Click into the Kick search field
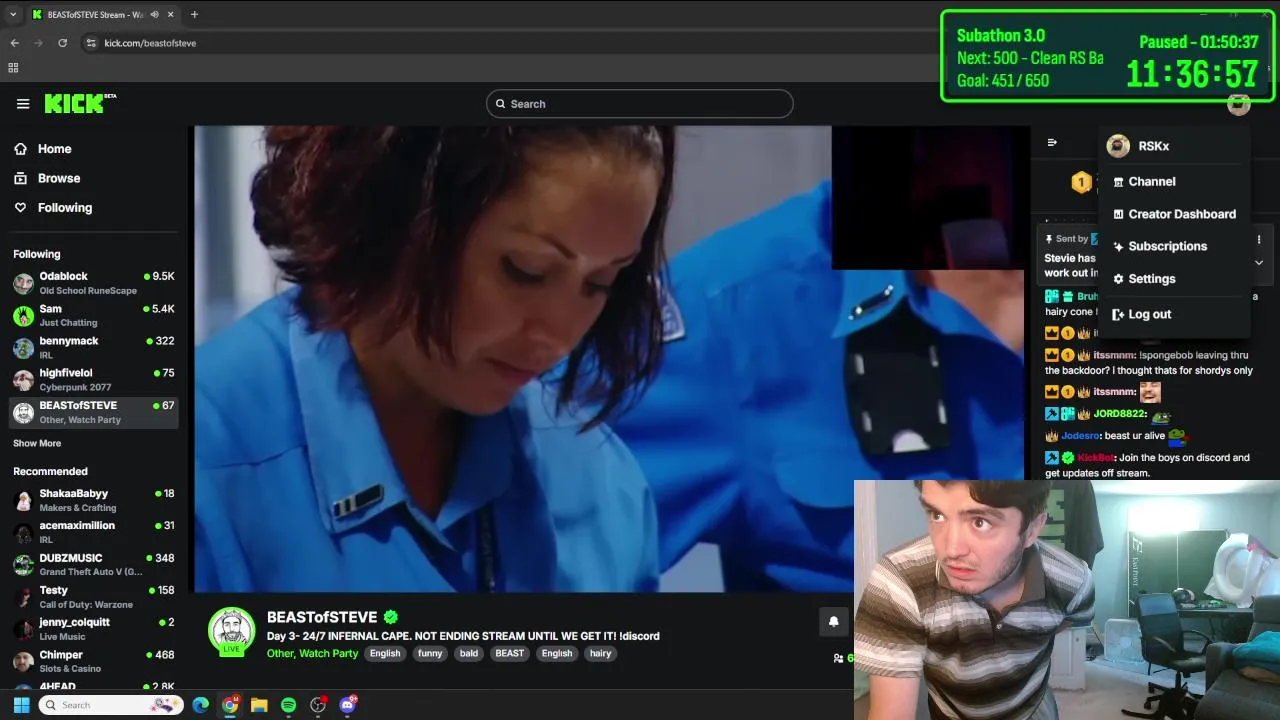Image resolution: width=1280 pixels, height=720 pixels. (640, 104)
